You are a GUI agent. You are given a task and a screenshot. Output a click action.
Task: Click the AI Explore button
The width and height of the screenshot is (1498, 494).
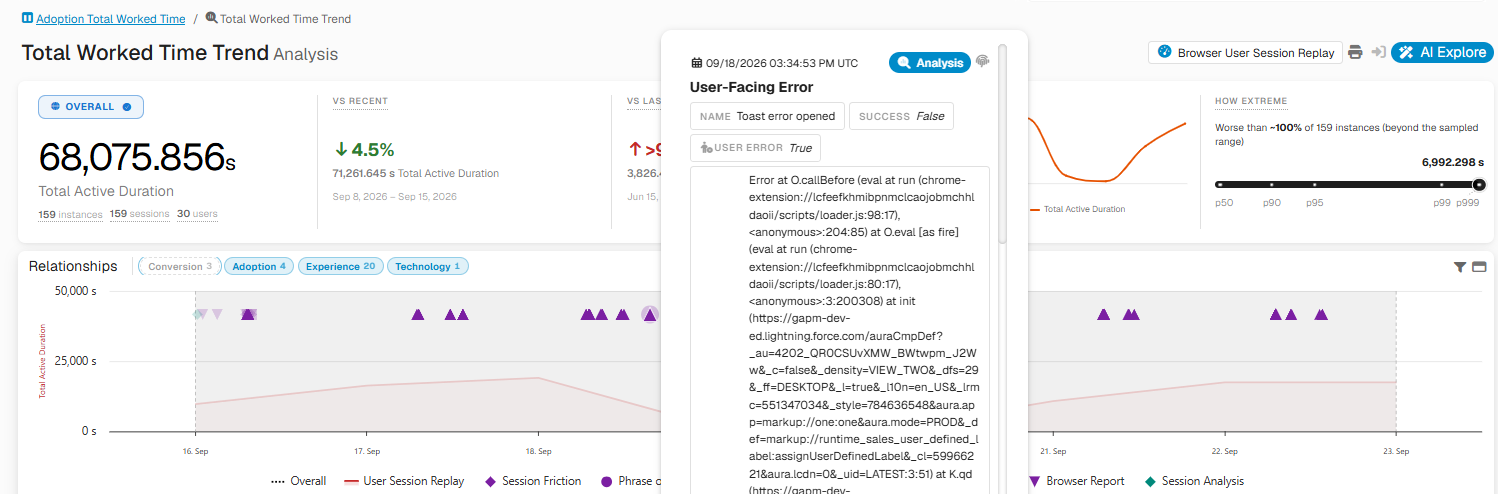(1441, 52)
